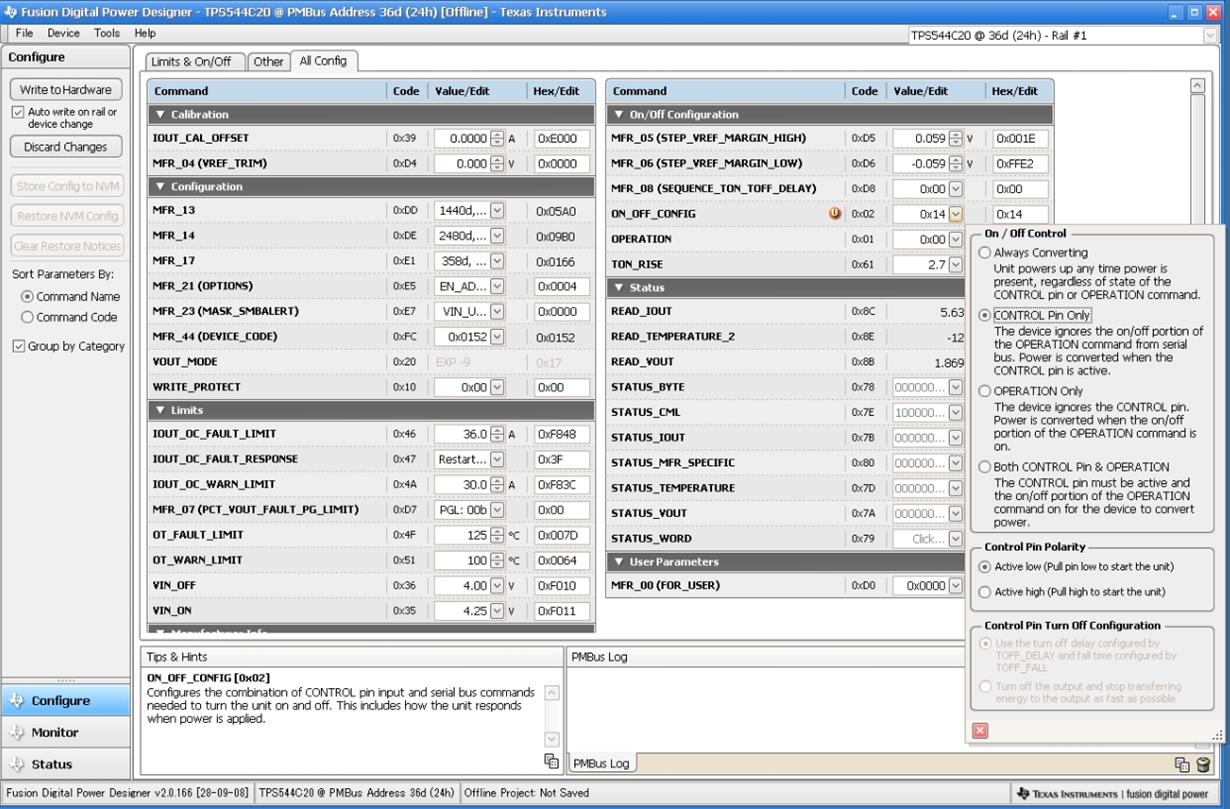Viewport: 1230px width, 809px height.
Task: Click Offline Project: Not Saved status text
Action: click(x=526, y=793)
